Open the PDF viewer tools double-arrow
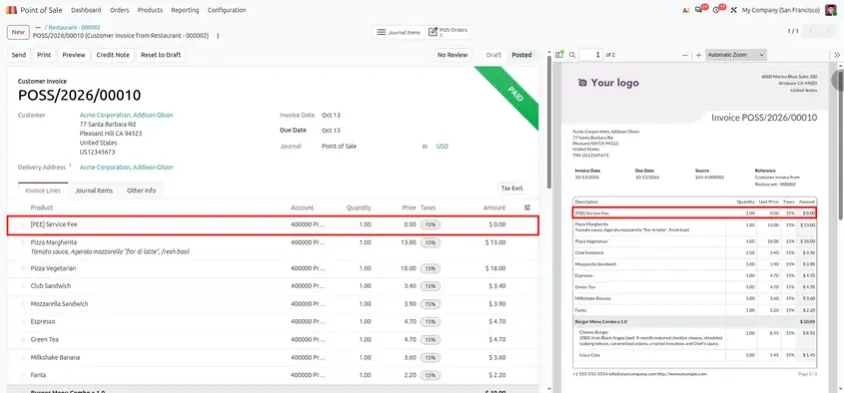This screenshot has width=844, height=393. point(837,55)
